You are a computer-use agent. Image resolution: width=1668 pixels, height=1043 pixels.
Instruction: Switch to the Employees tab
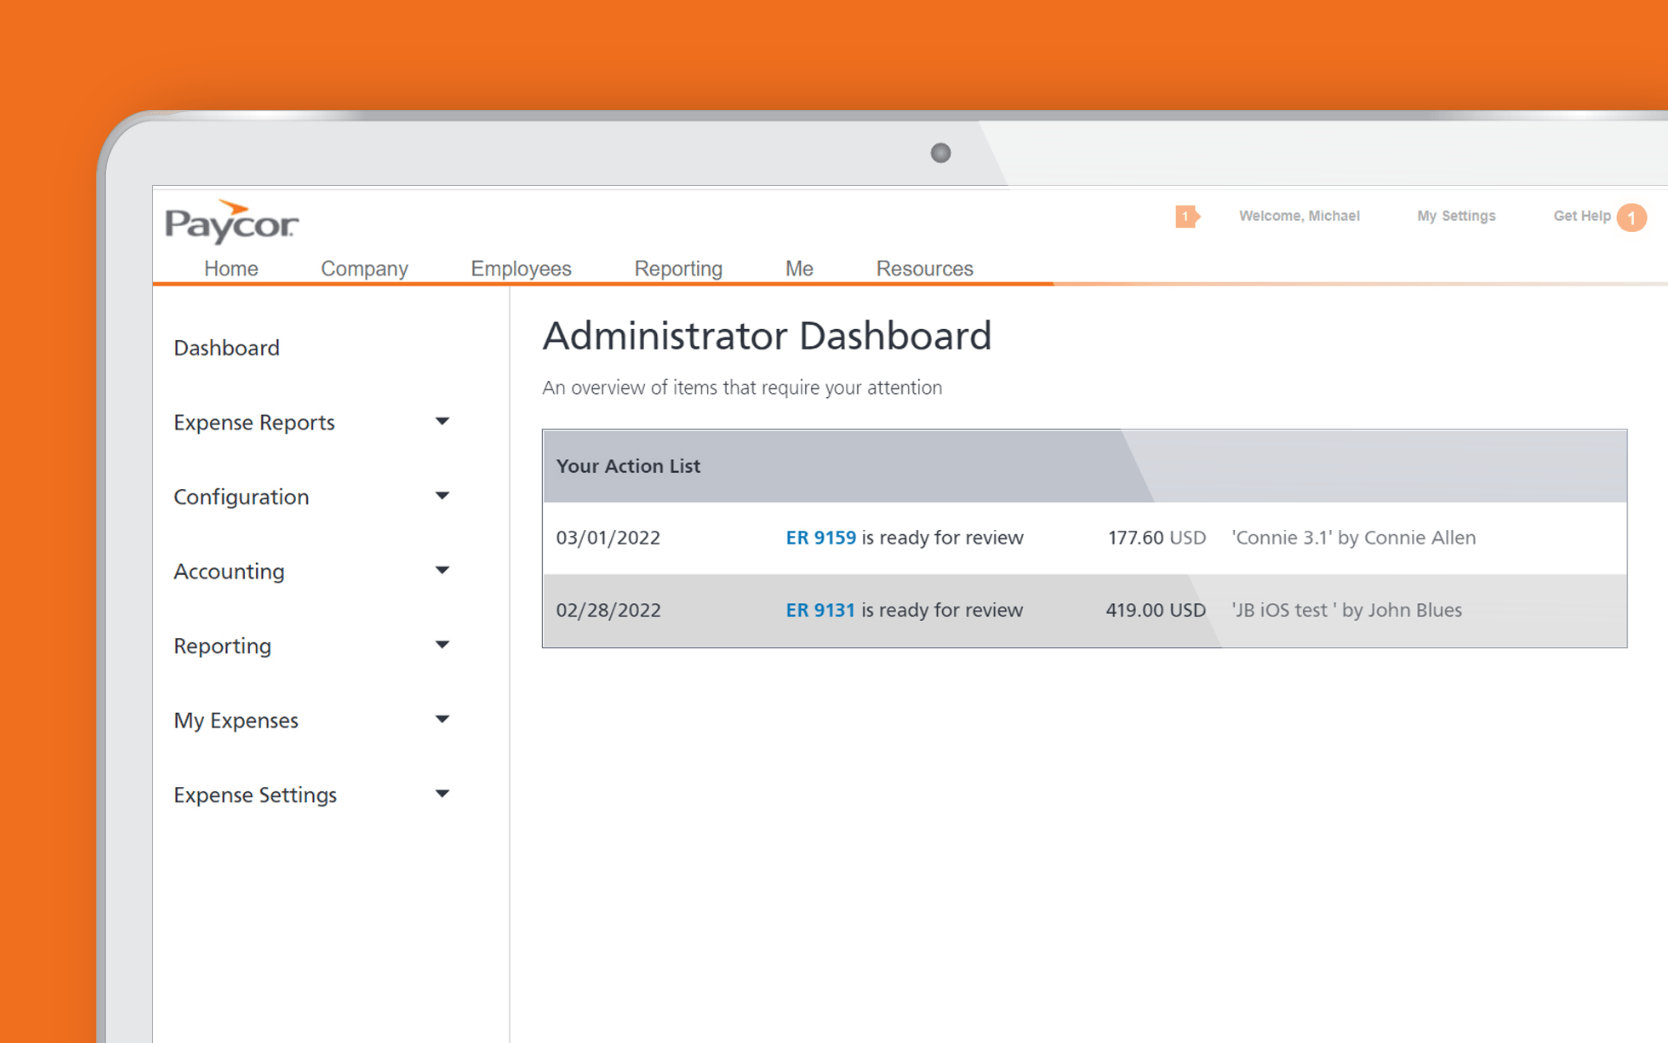point(521,268)
